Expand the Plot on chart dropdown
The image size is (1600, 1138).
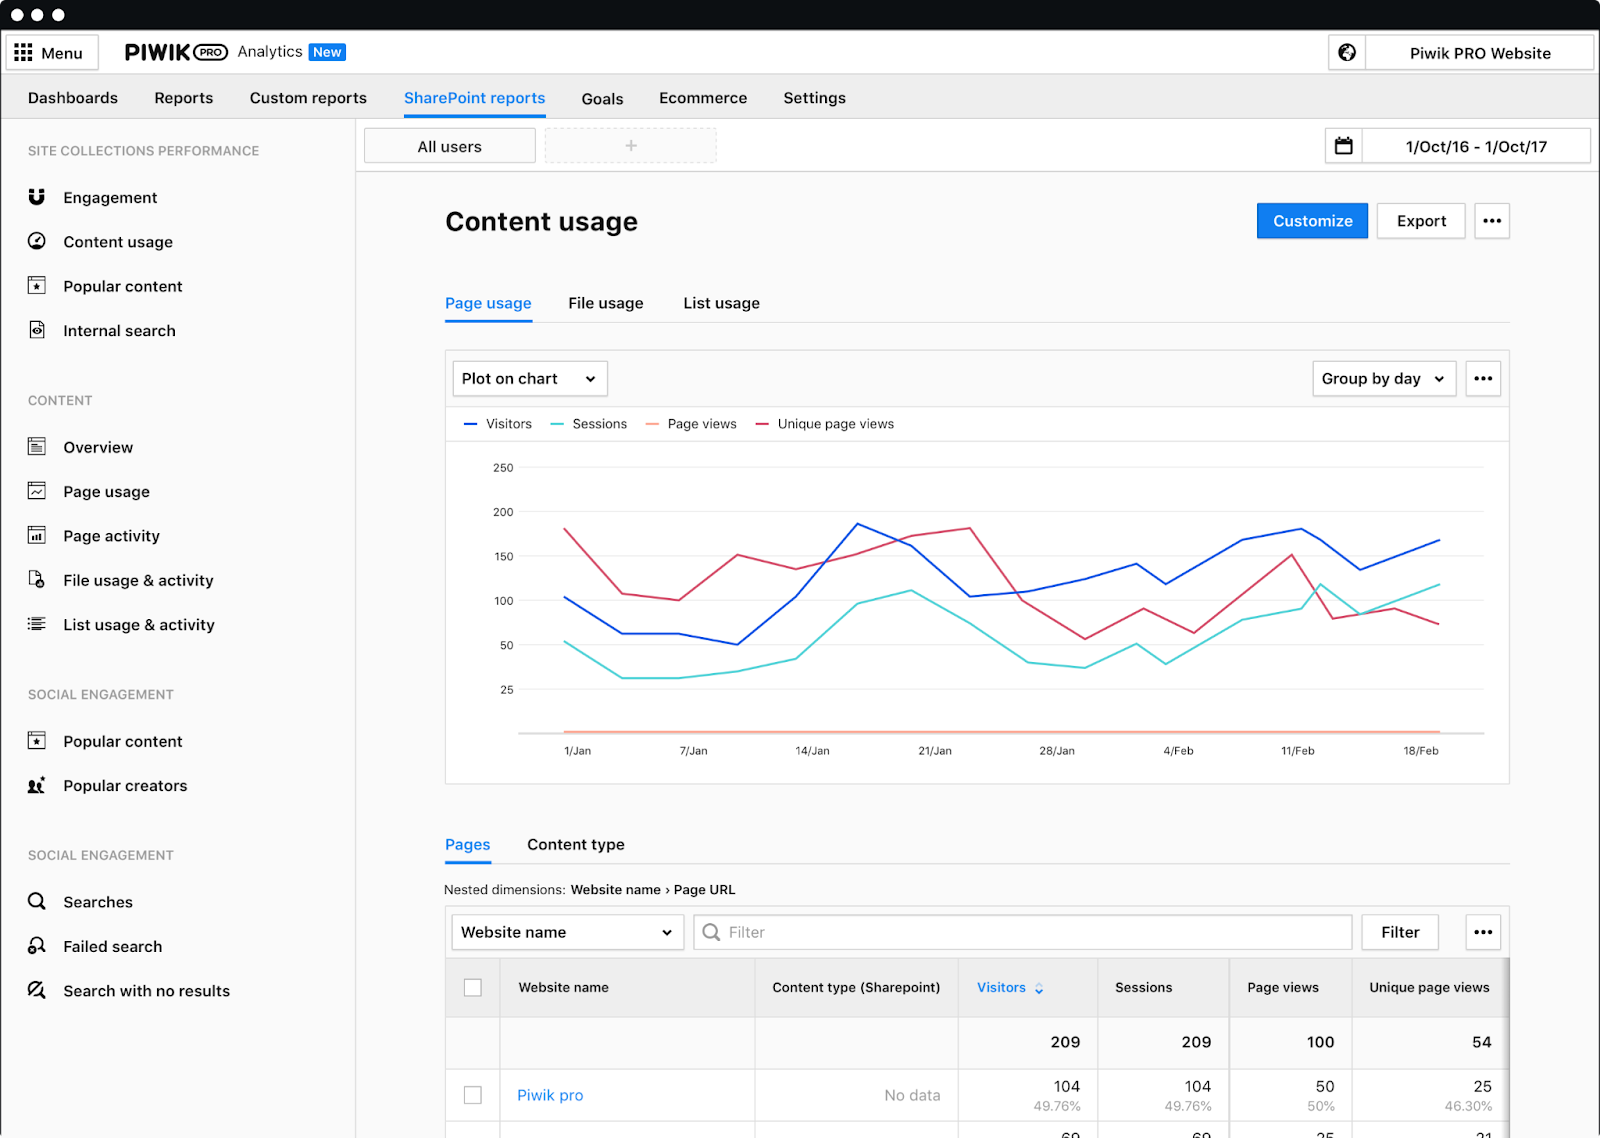coord(529,379)
